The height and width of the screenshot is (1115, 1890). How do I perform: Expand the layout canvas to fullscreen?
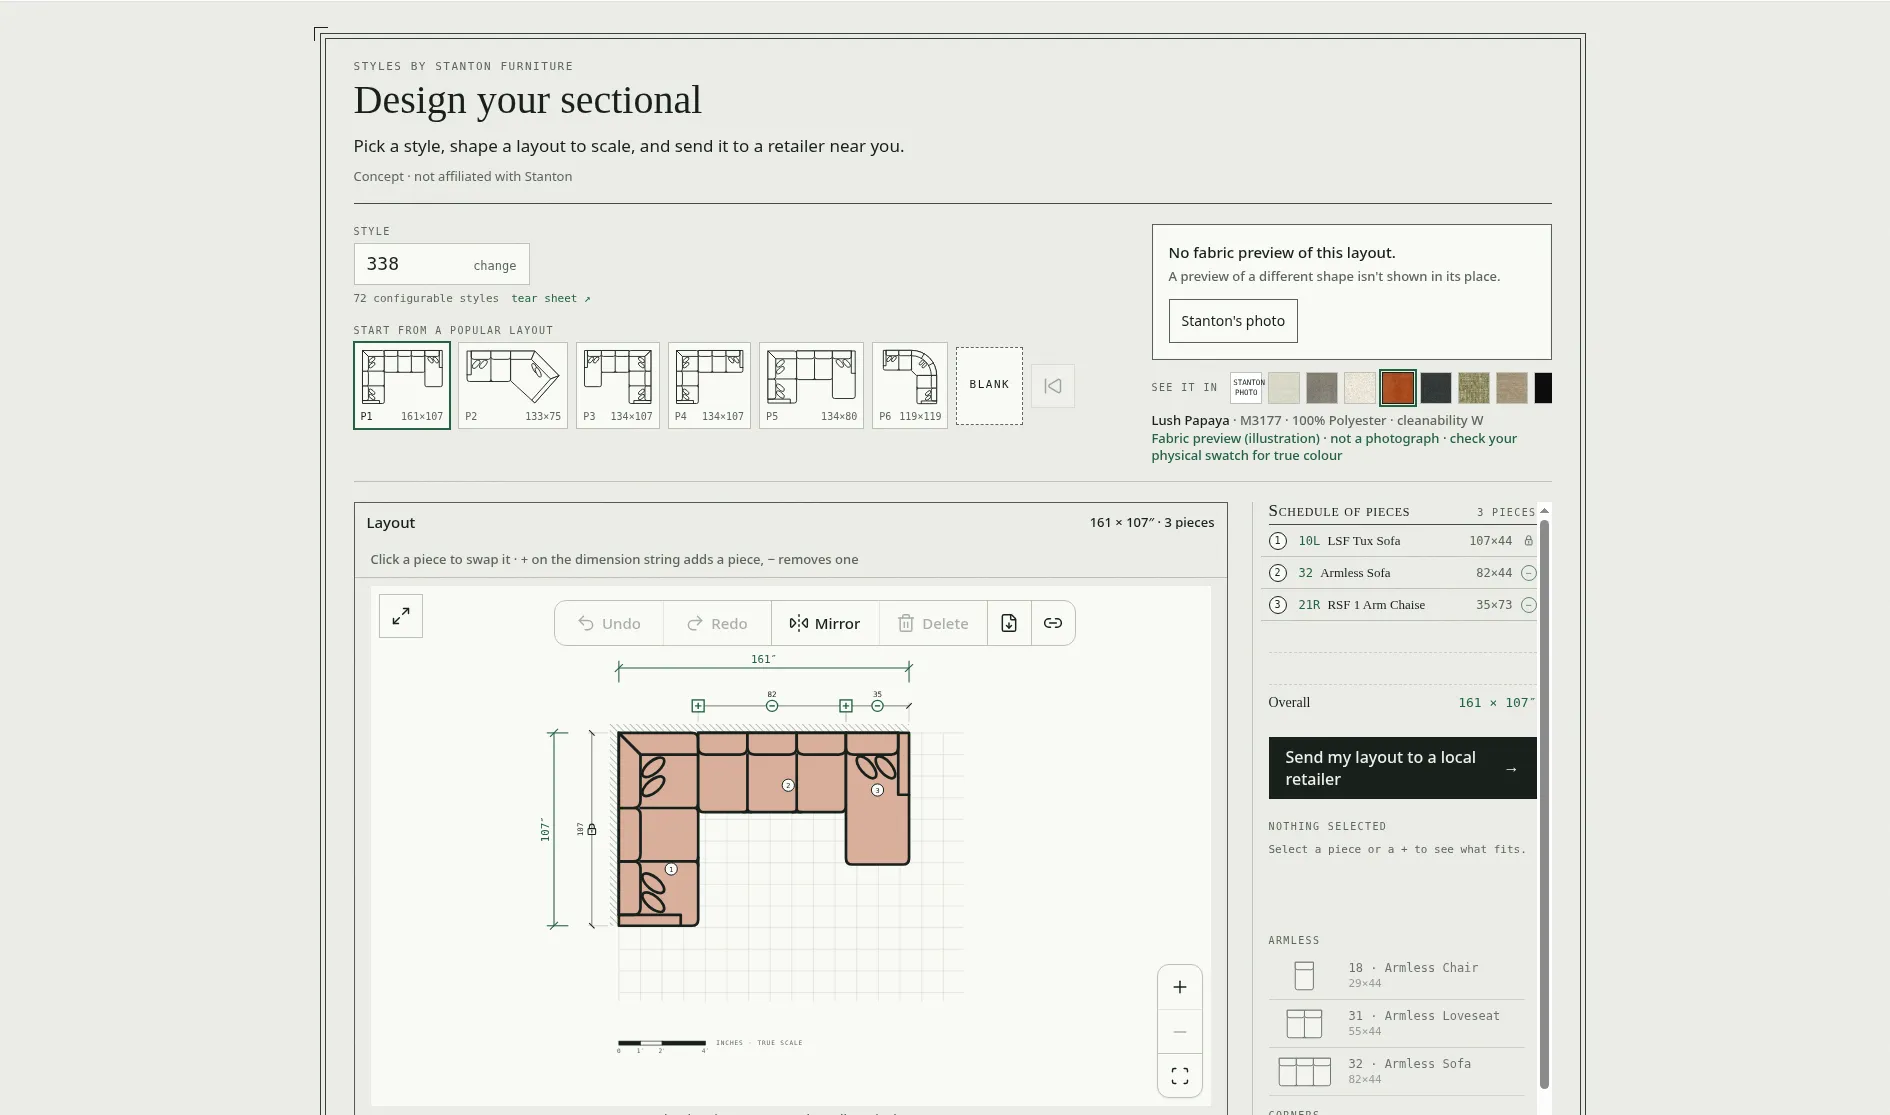pyautogui.click(x=401, y=616)
